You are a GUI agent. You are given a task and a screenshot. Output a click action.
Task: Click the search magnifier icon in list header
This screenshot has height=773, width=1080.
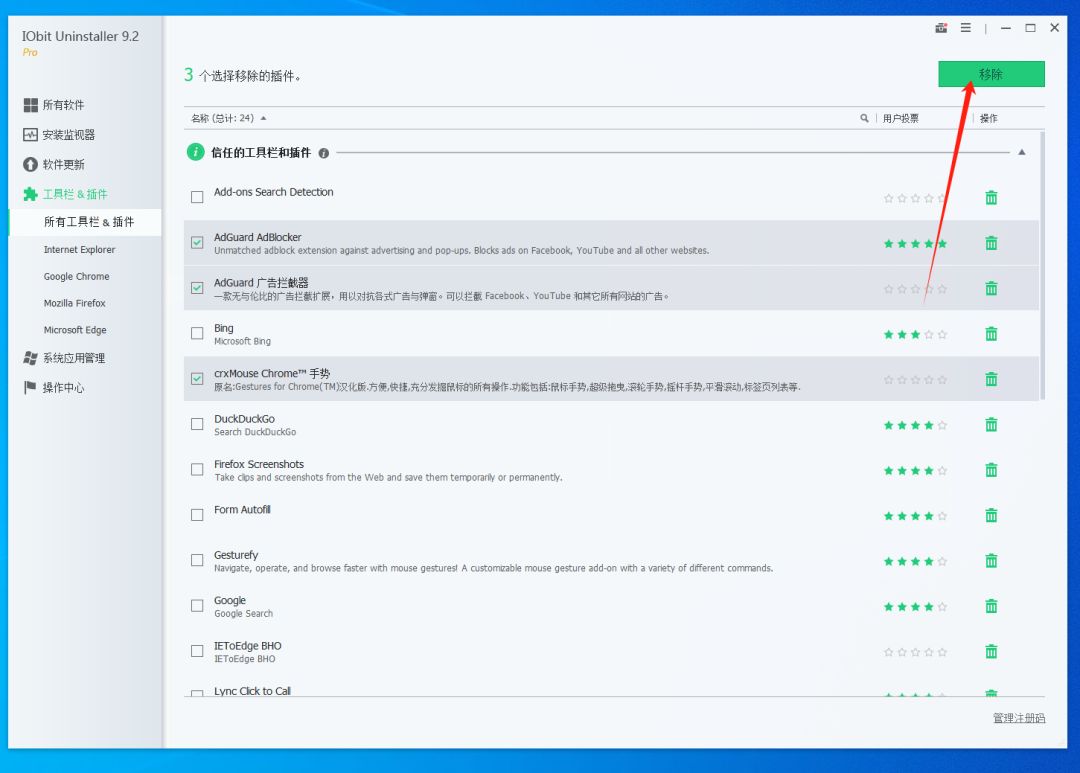(x=864, y=118)
